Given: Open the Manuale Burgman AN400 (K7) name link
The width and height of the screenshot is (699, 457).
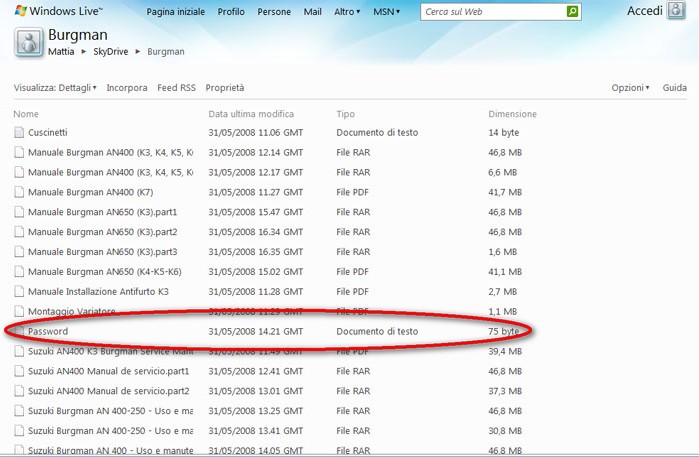Looking at the screenshot, I should point(90,192).
